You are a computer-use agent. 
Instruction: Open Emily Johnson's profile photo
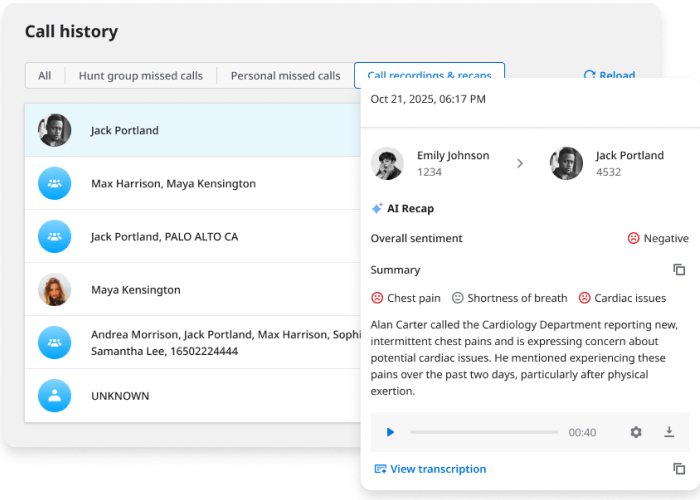387,163
